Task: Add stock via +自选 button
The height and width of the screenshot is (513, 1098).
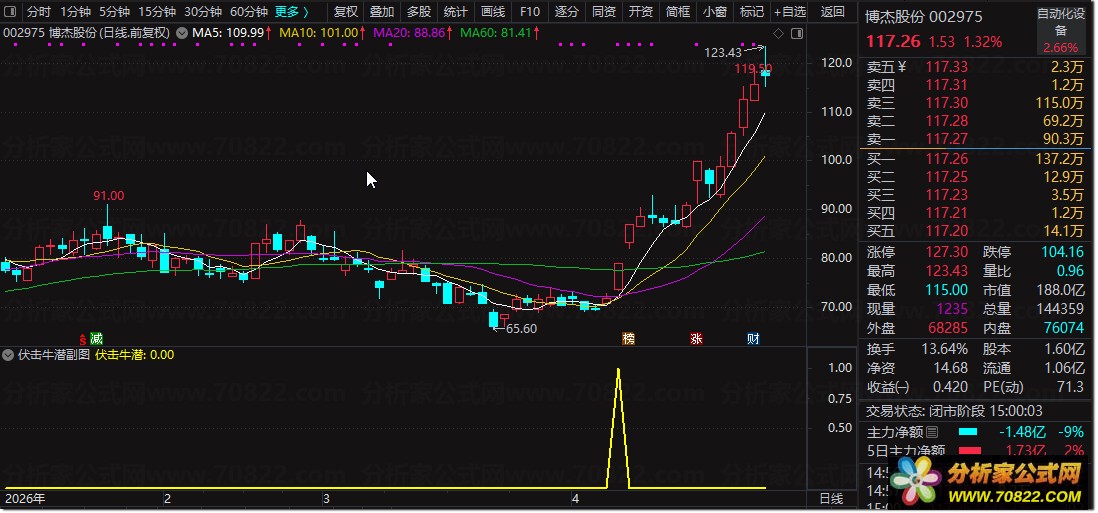Action: (790, 12)
